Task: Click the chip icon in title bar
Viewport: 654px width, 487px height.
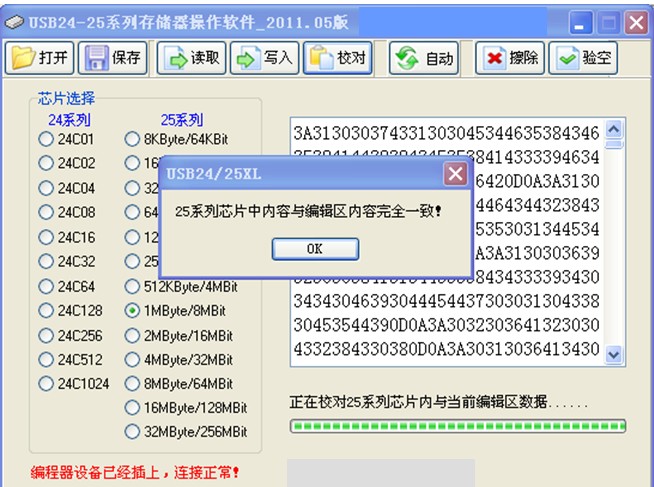Action: point(15,22)
